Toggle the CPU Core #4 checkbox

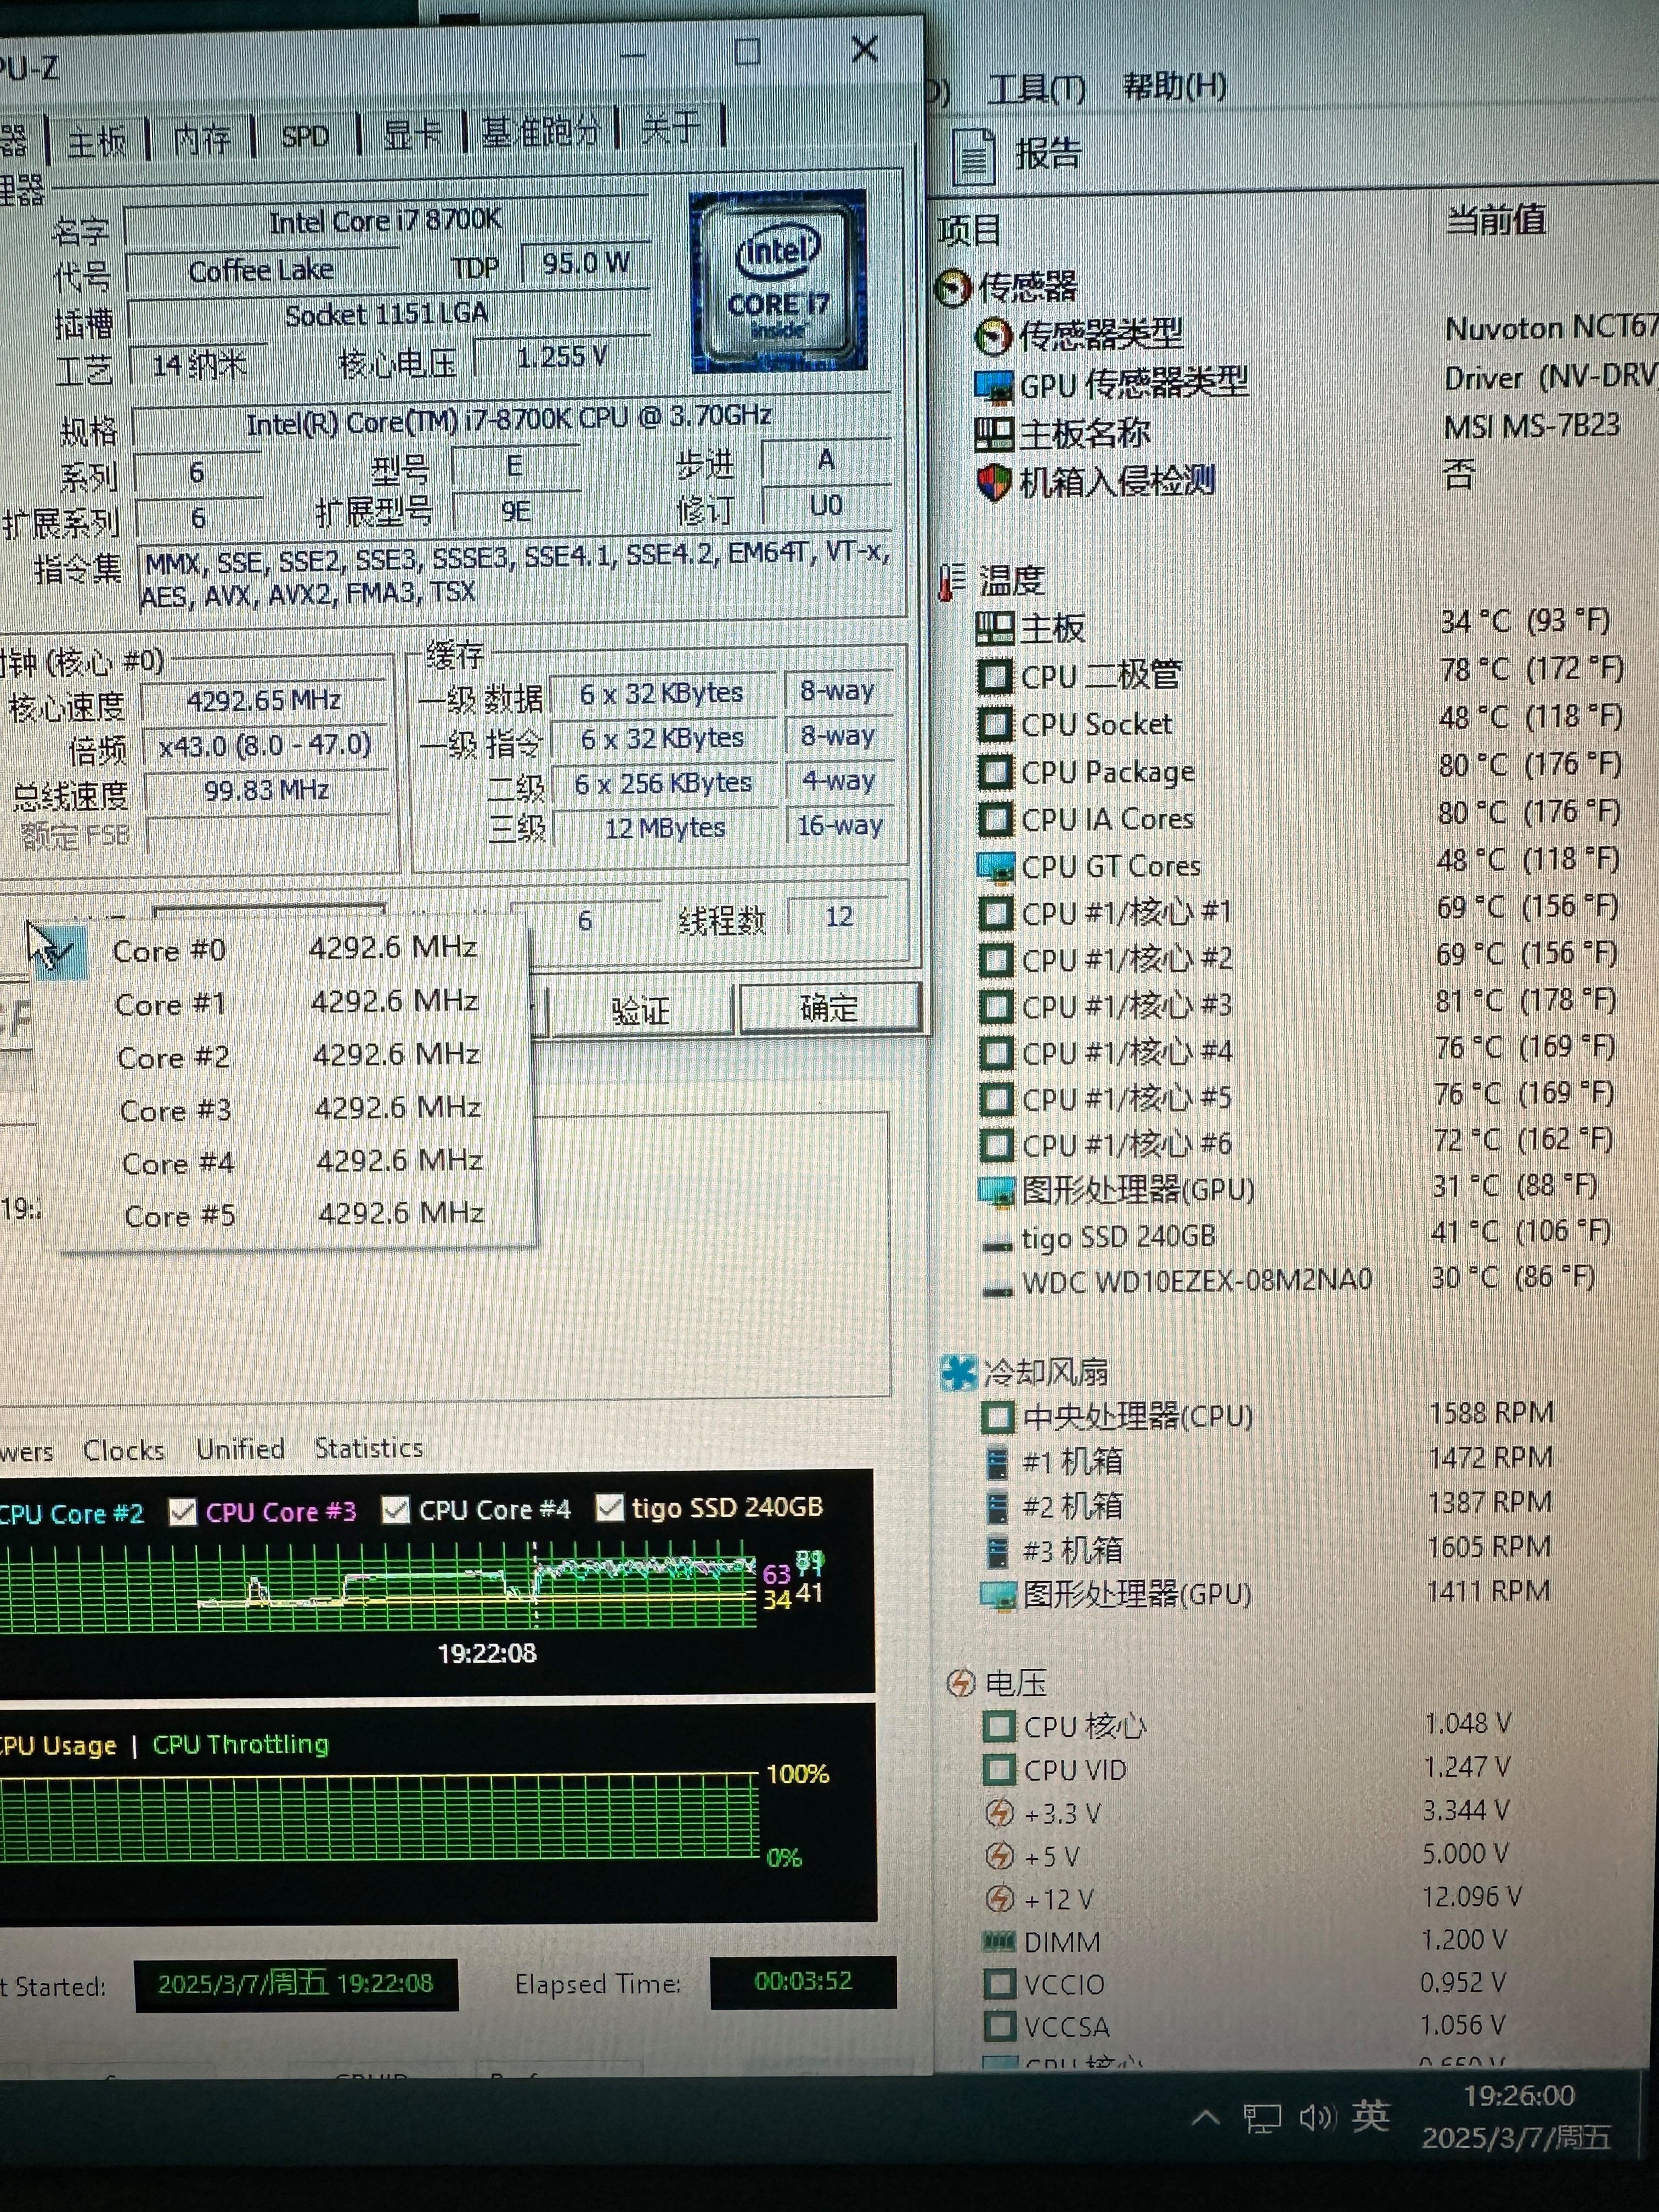tap(396, 1510)
